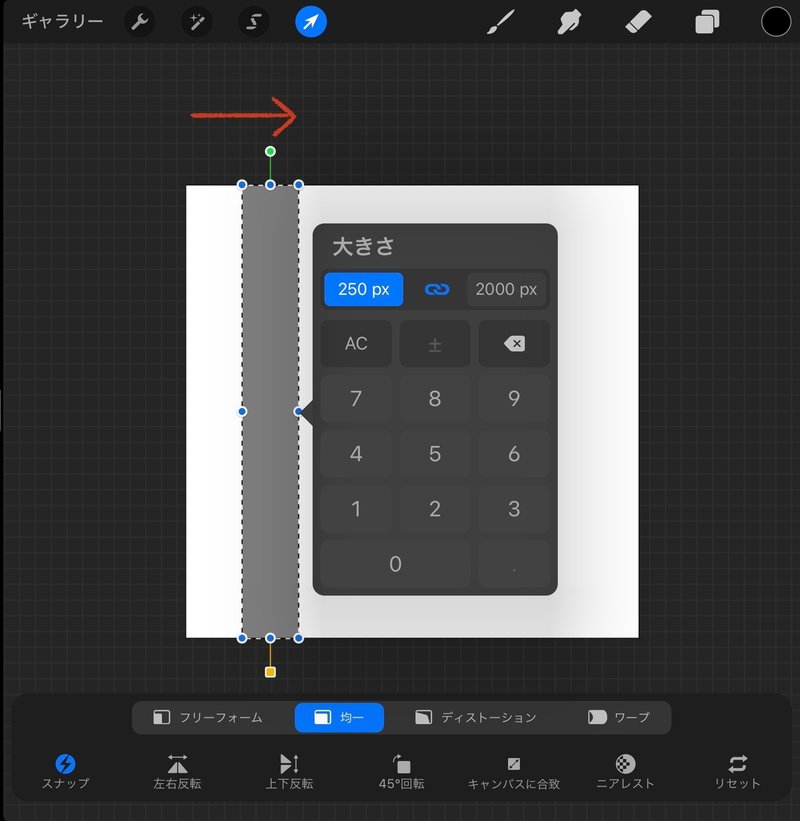Switch to Warp (ワープ) mode

click(619, 717)
